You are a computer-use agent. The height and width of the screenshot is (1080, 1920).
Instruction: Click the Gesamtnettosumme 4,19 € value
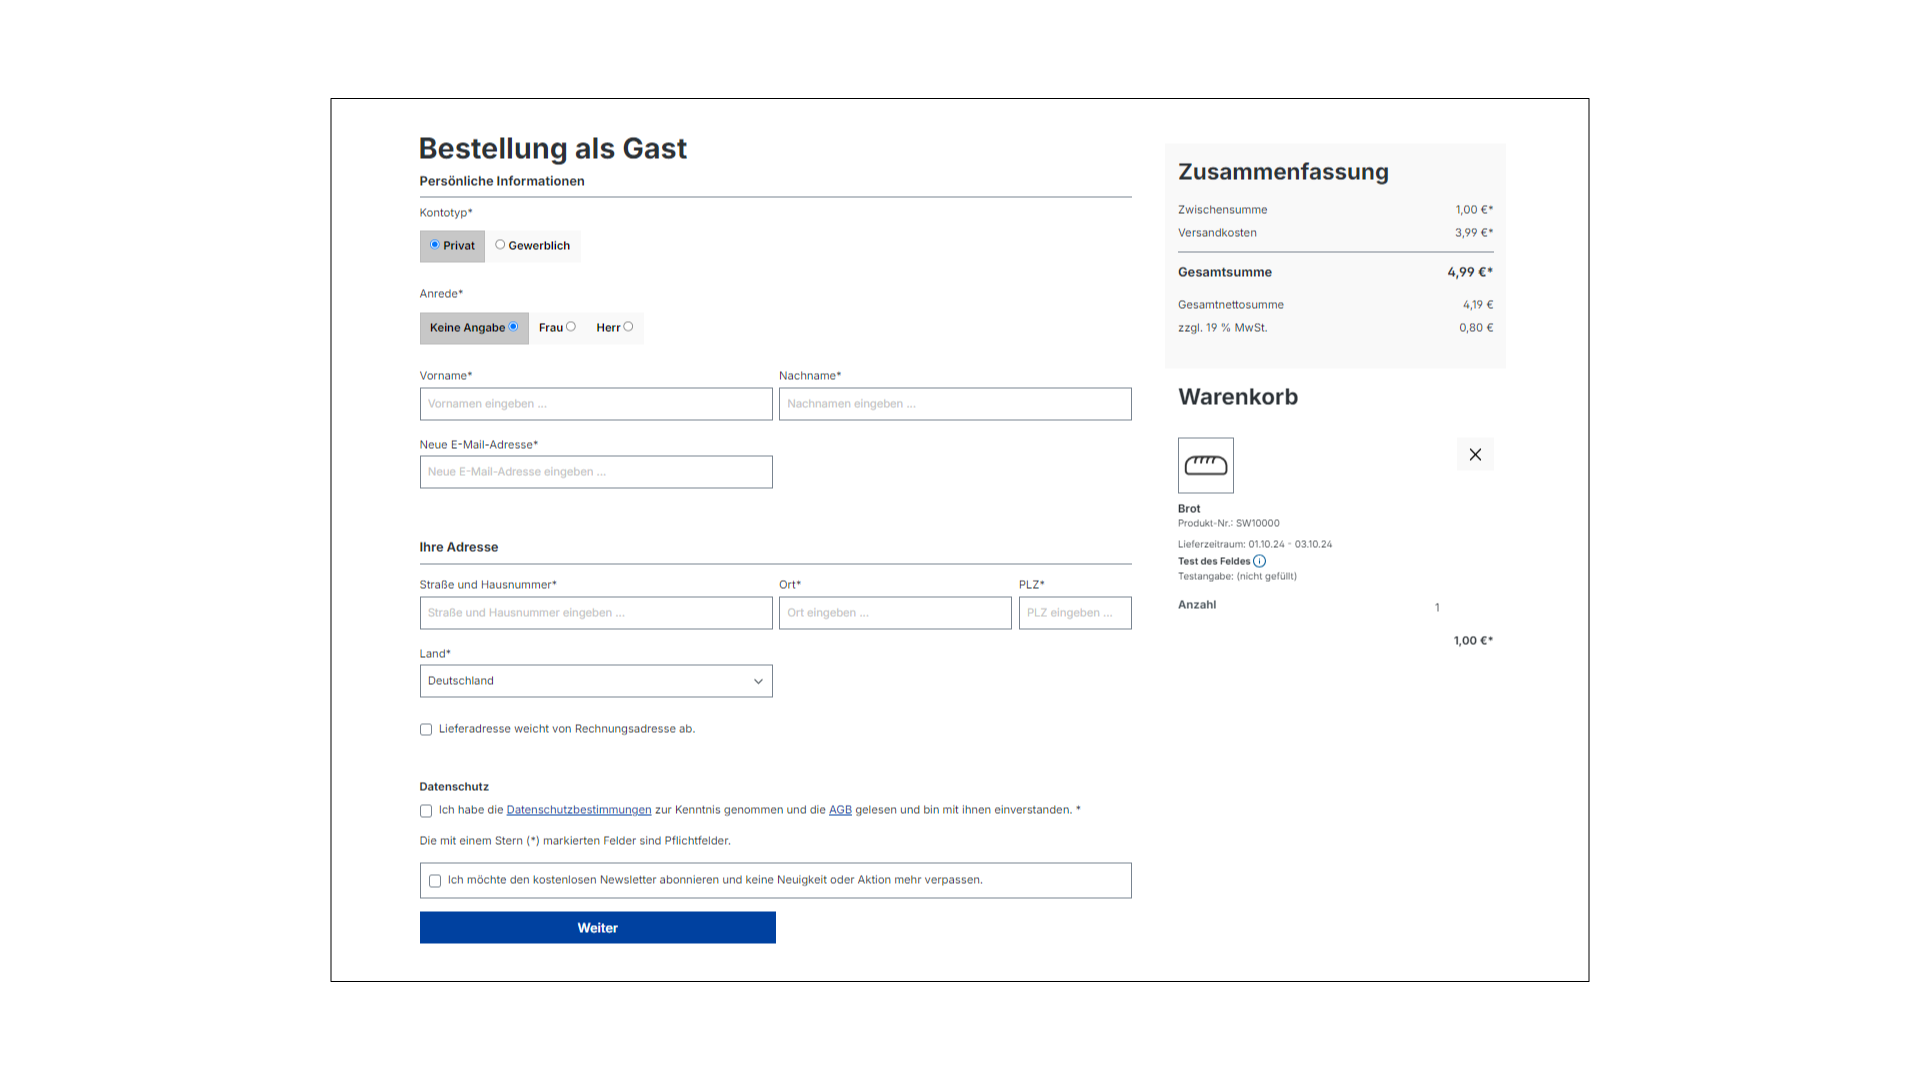[1478, 305]
